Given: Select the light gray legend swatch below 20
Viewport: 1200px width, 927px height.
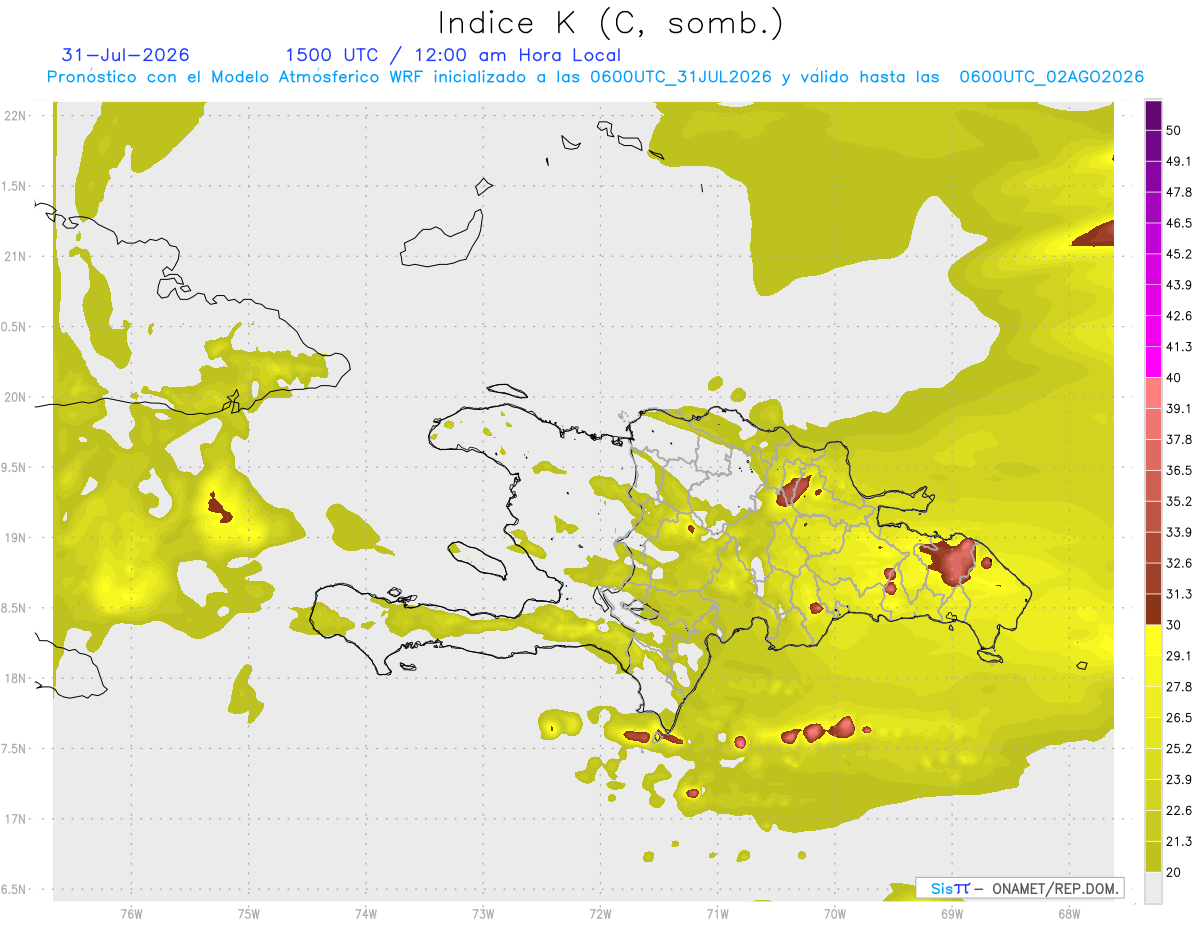Looking at the screenshot, I should pos(1154,887).
